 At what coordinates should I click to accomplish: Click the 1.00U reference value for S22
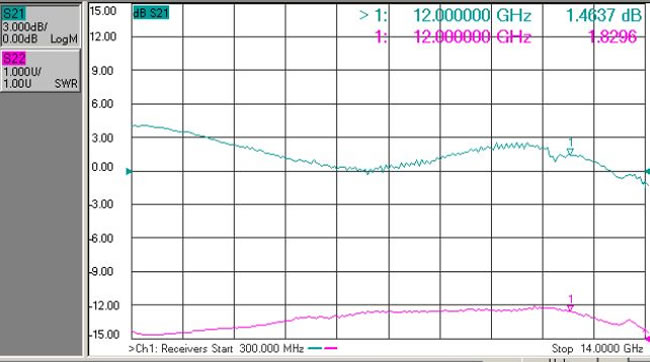[17, 84]
